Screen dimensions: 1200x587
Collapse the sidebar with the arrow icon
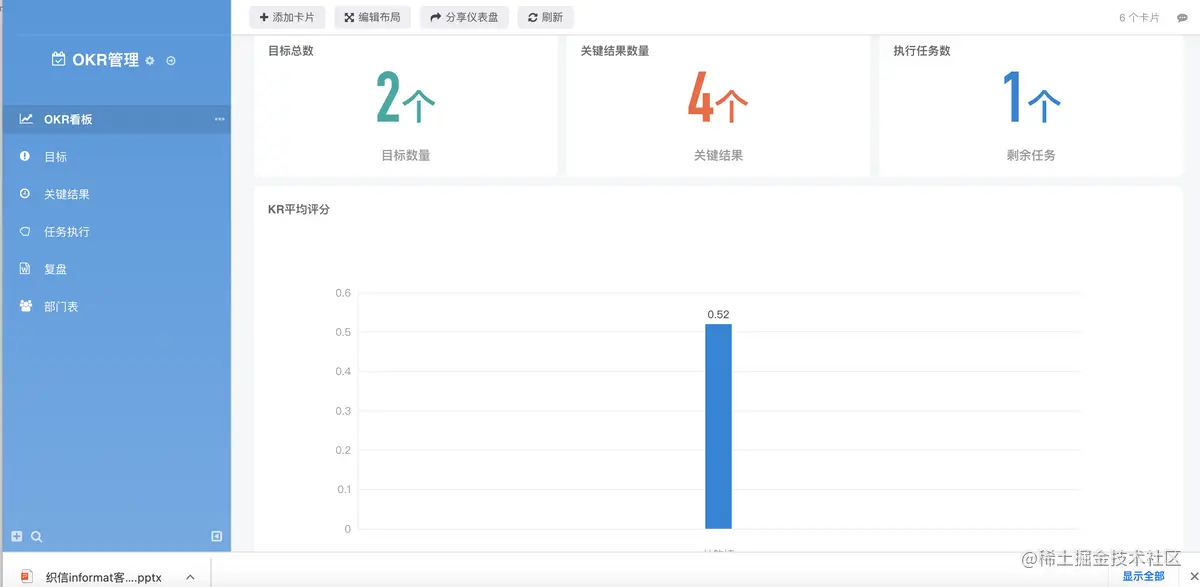[x=216, y=536]
